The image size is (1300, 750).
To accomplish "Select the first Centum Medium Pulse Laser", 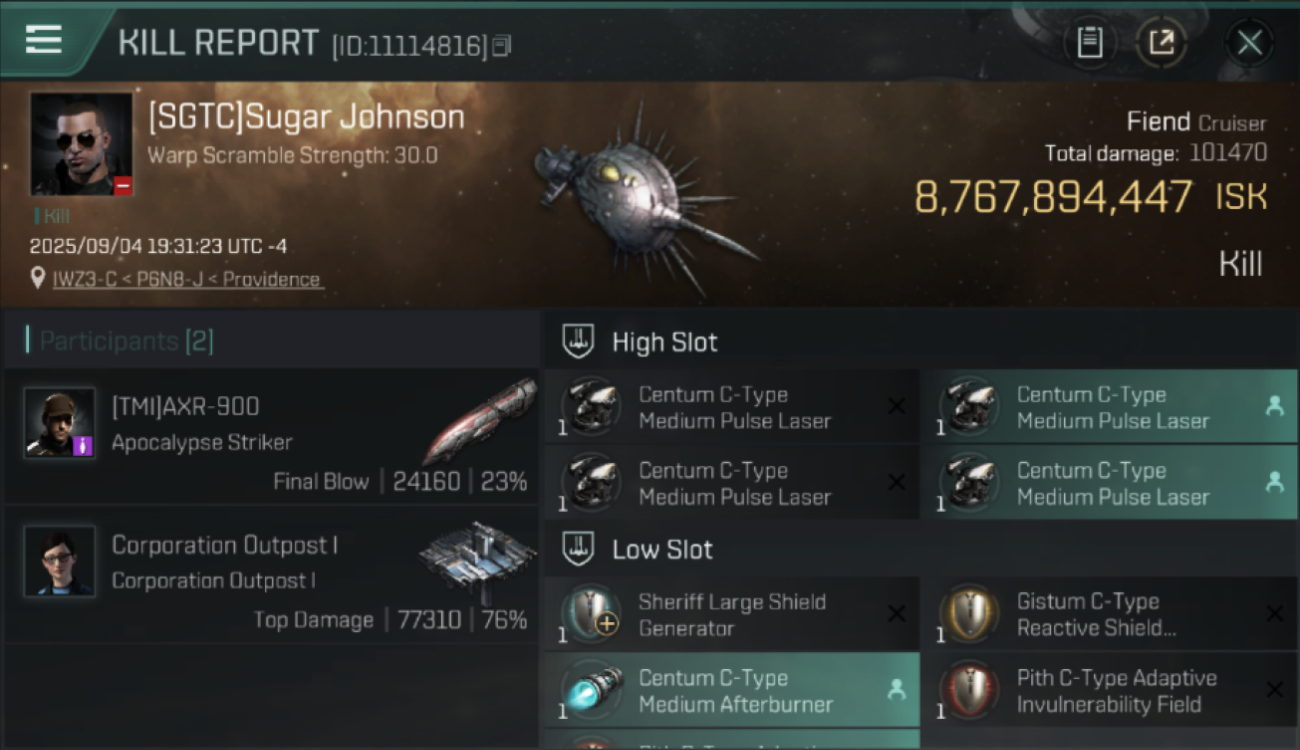I will point(732,407).
